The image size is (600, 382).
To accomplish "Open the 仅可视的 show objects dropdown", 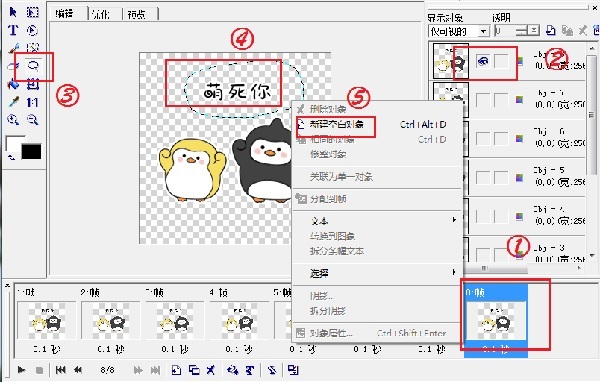I will click(484, 31).
